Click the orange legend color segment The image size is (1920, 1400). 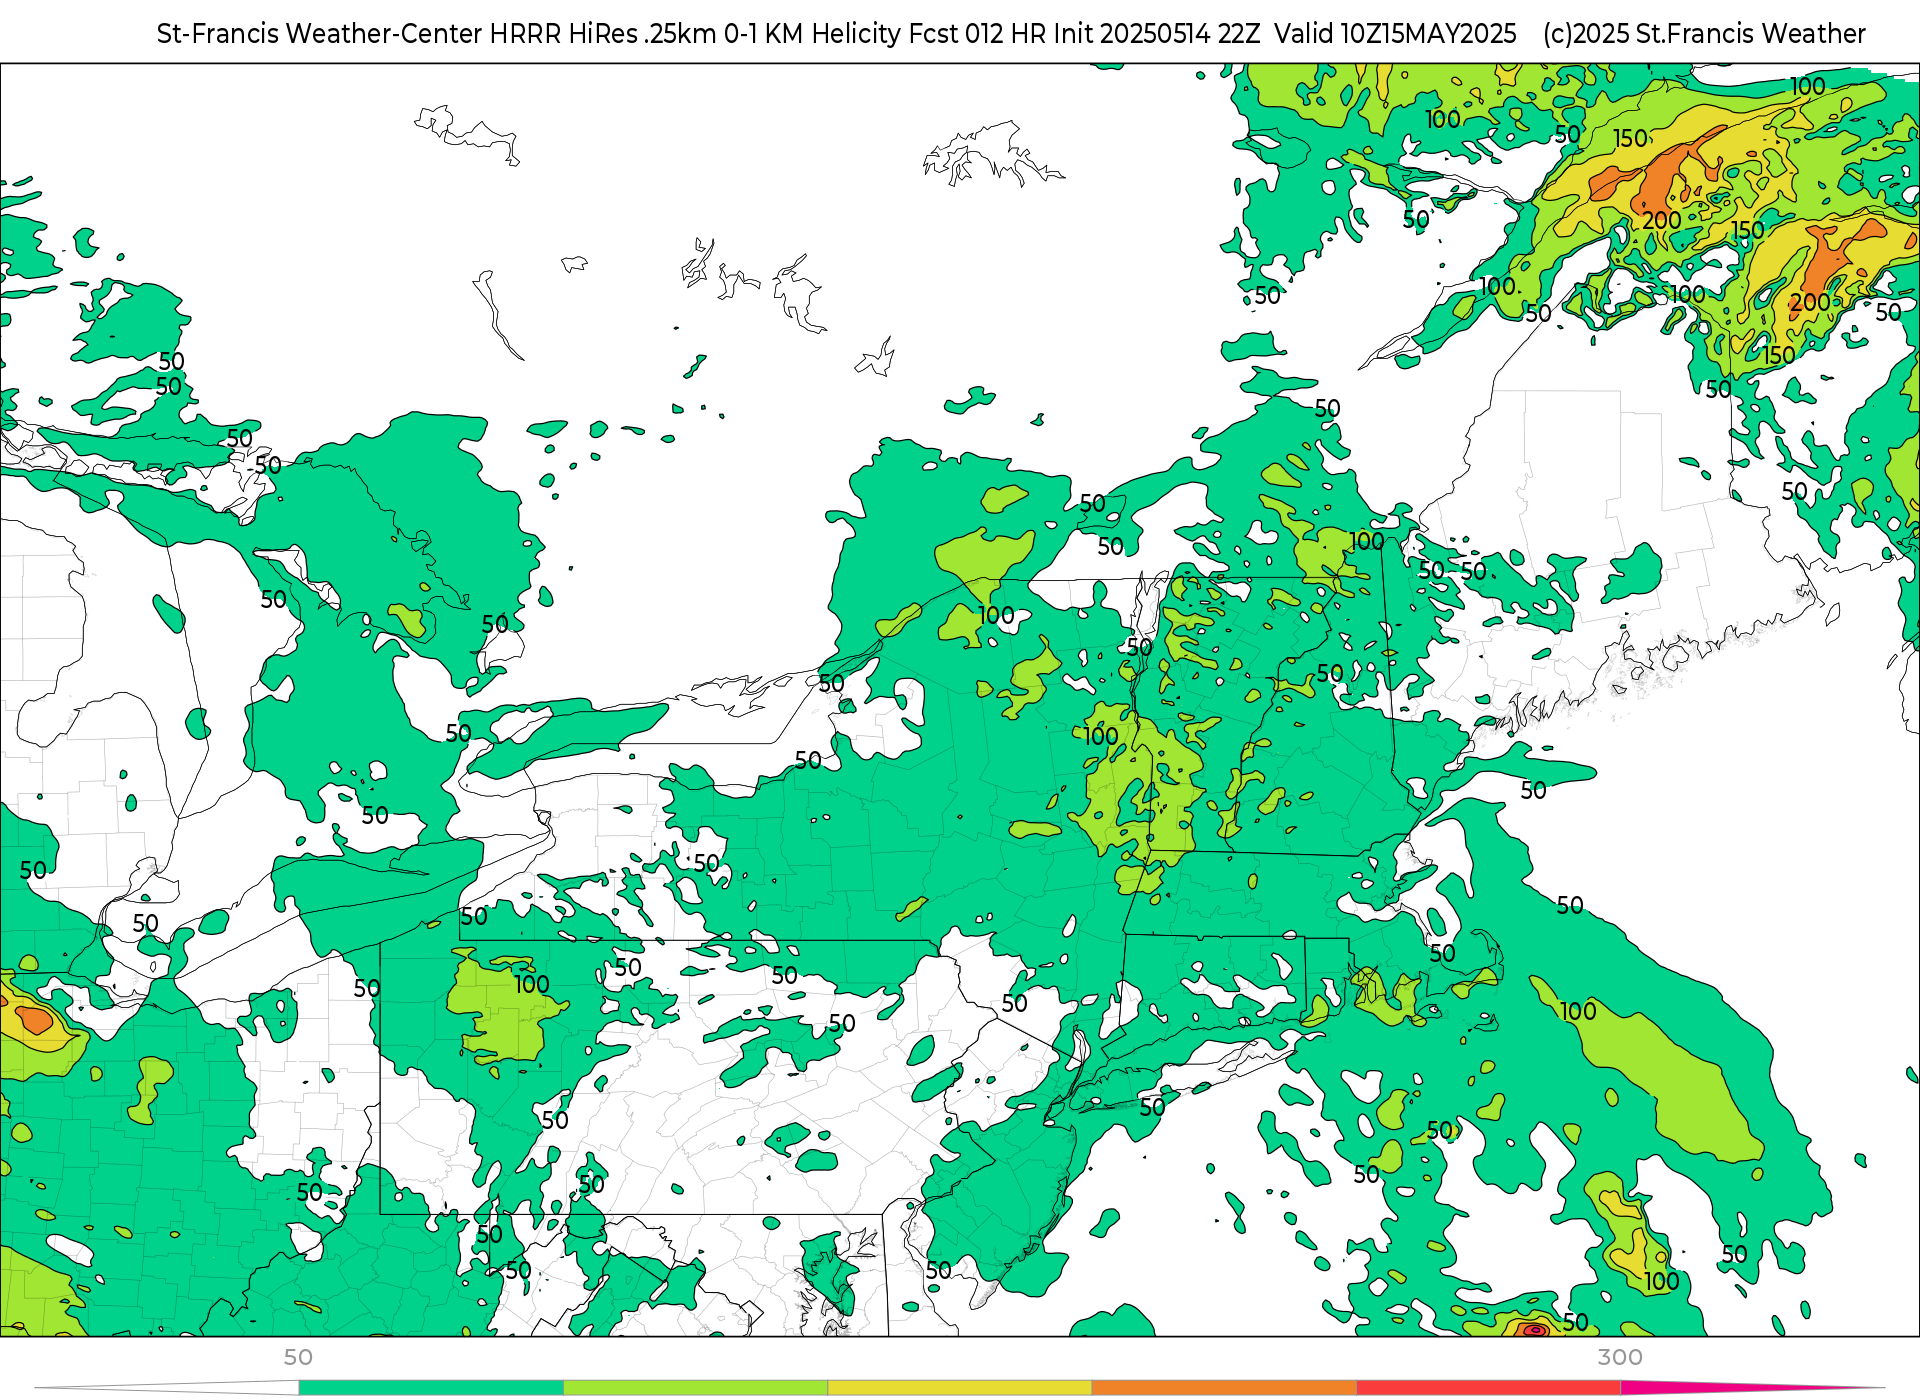[1224, 1388]
